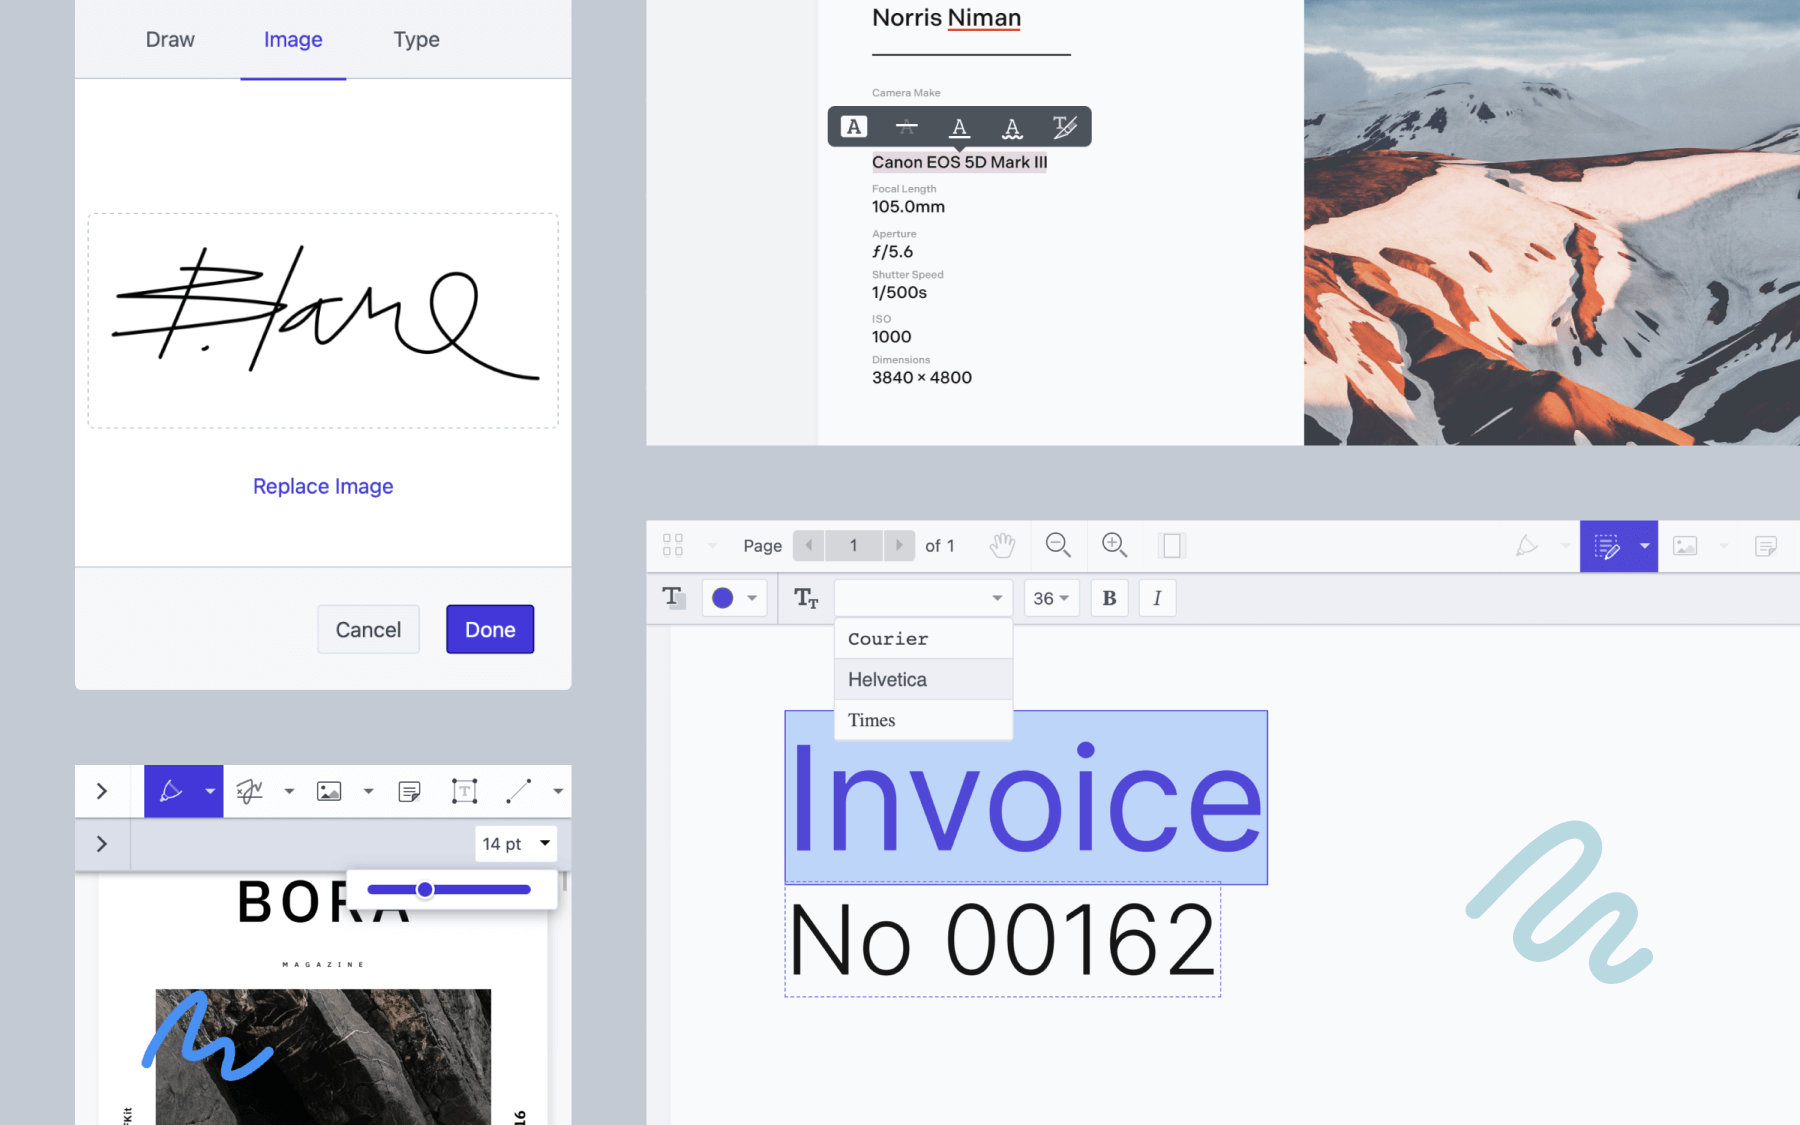Open the font size 36 dropdown
Viewport: 1800px width, 1125px height.
(1051, 598)
